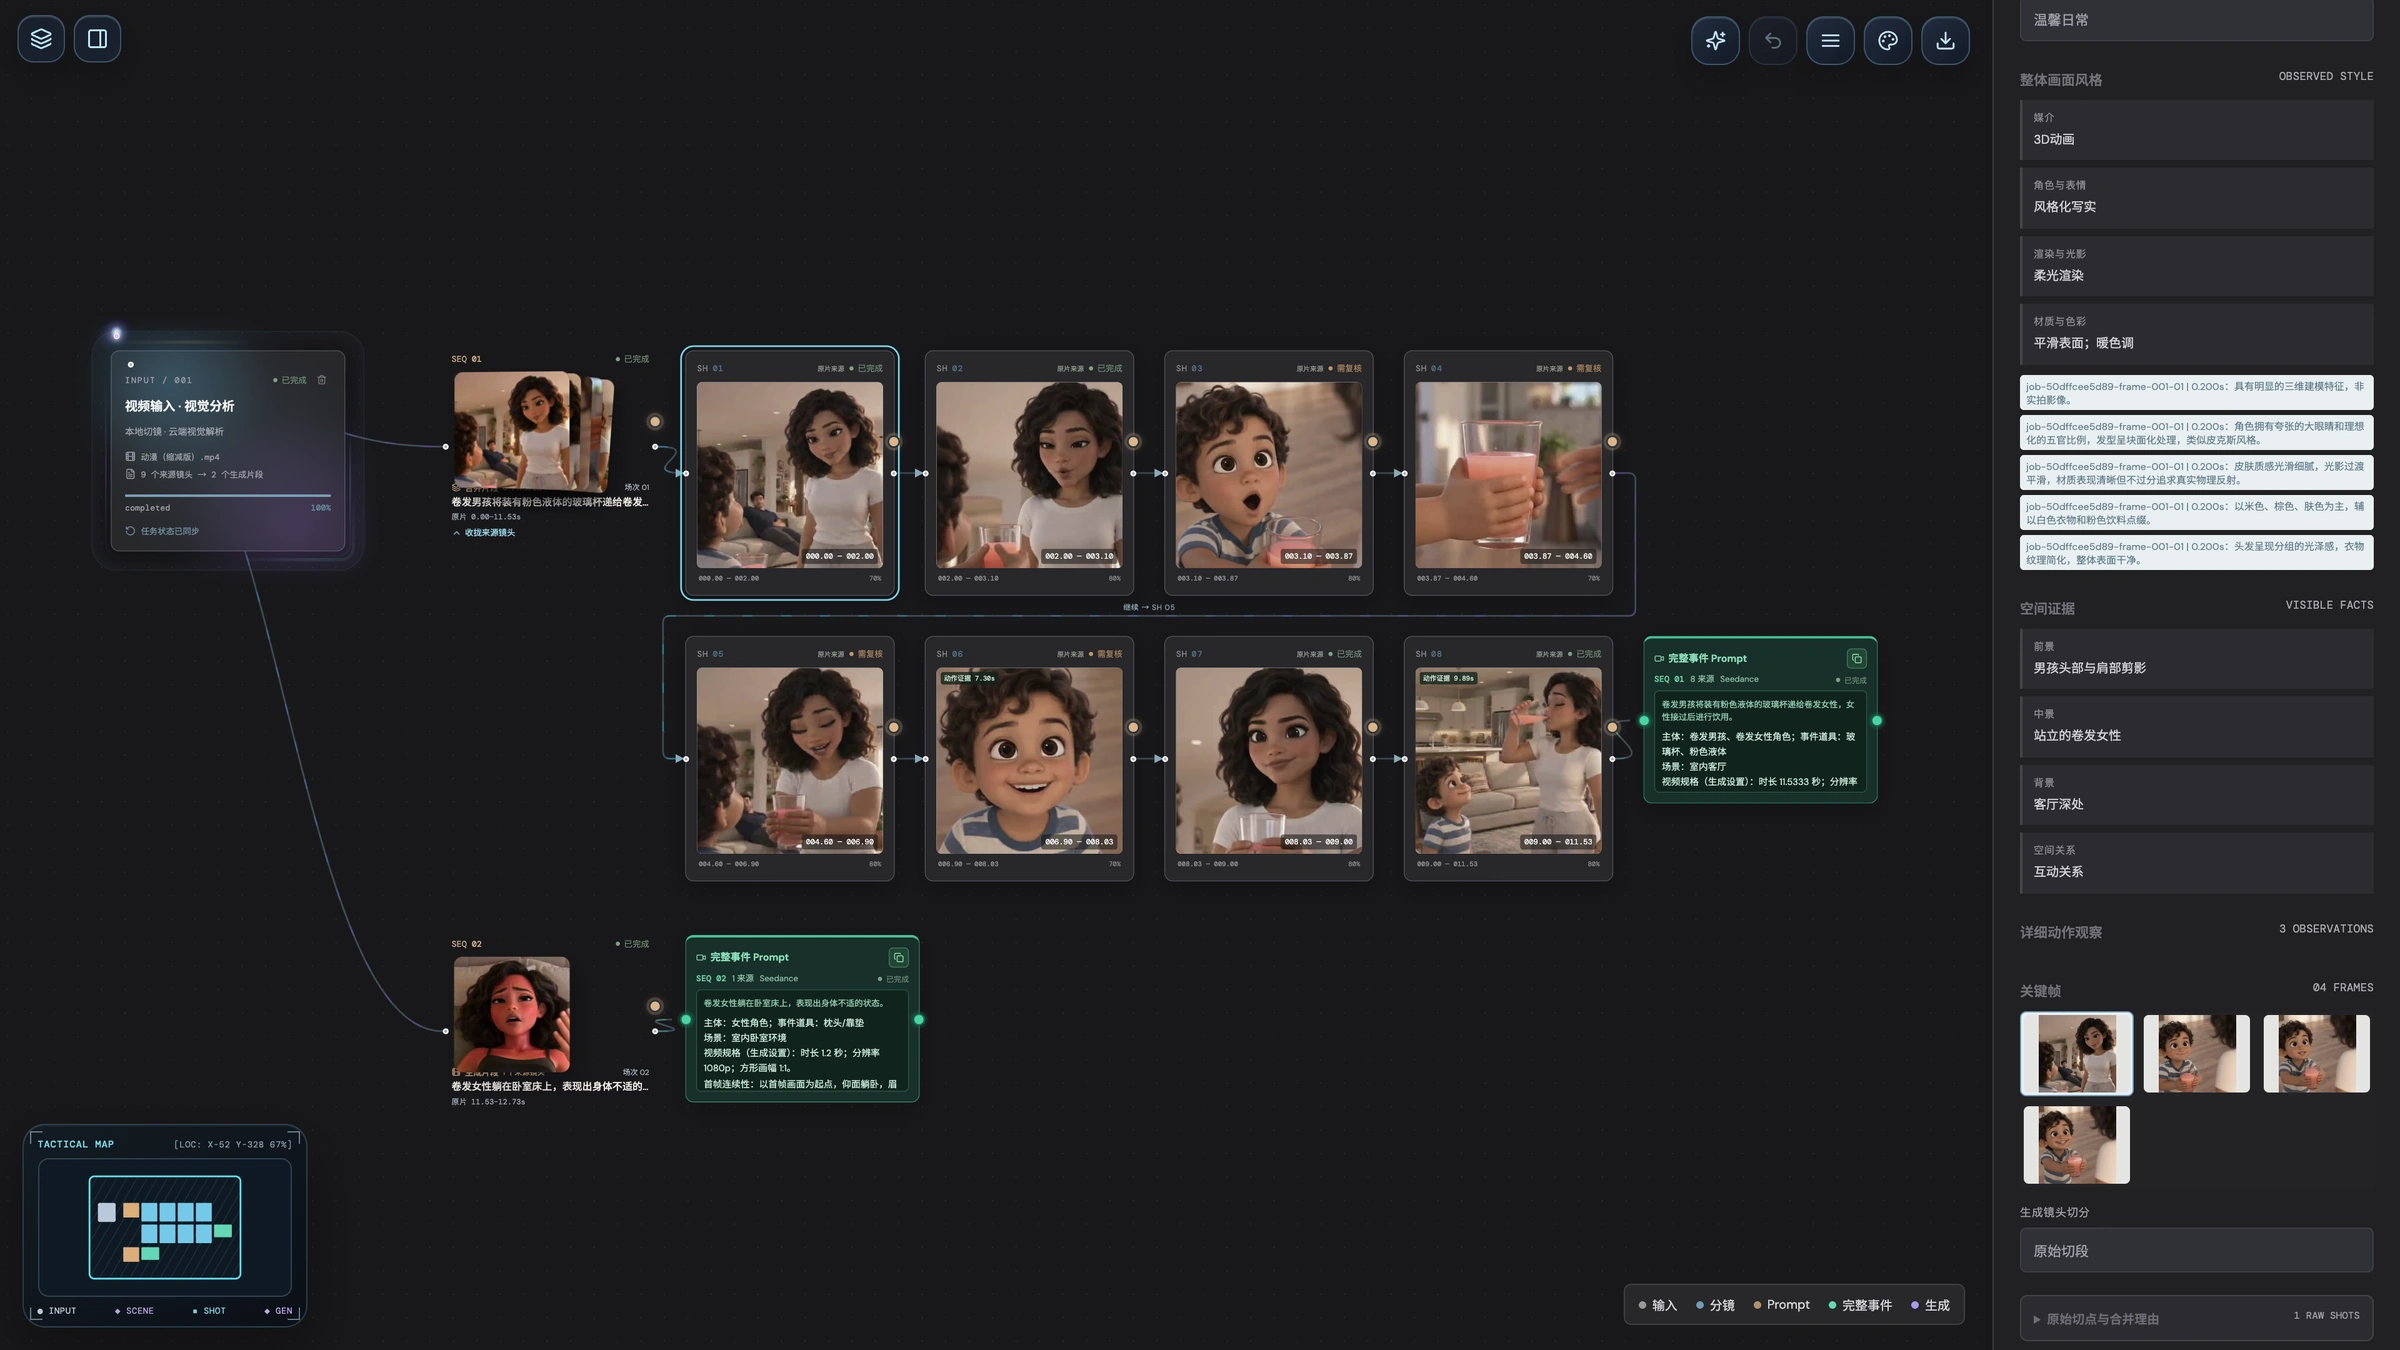Select the GEN label in Tactical Map
The height and width of the screenshot is (1350, 2400).
pyautogui.click(x=279, y=1311)
